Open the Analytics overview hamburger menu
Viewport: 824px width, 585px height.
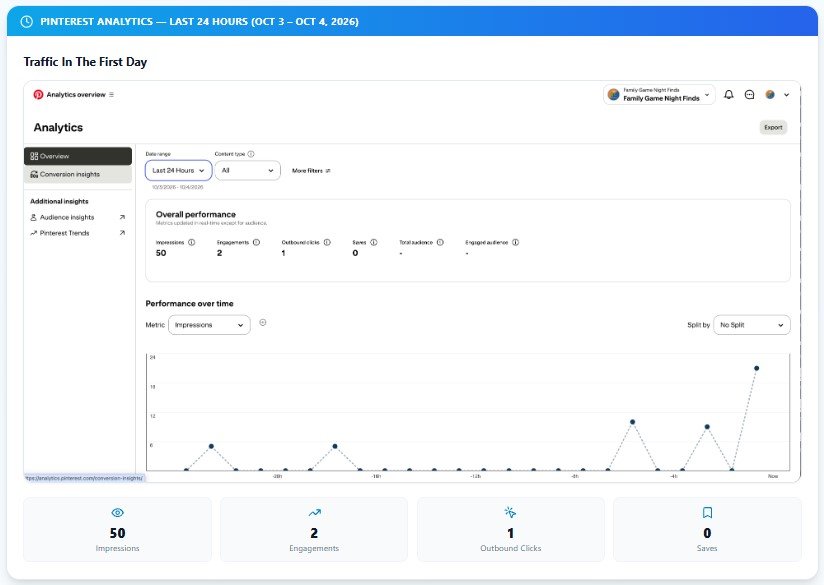tap(111, 95)
